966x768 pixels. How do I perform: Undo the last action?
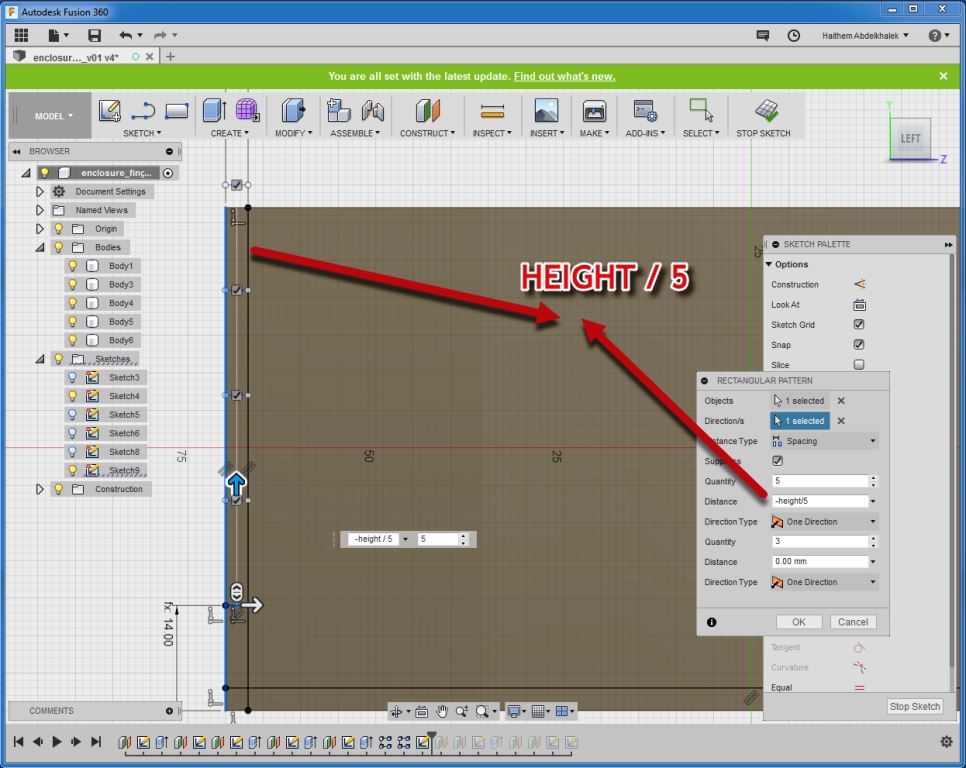point(126,35)
